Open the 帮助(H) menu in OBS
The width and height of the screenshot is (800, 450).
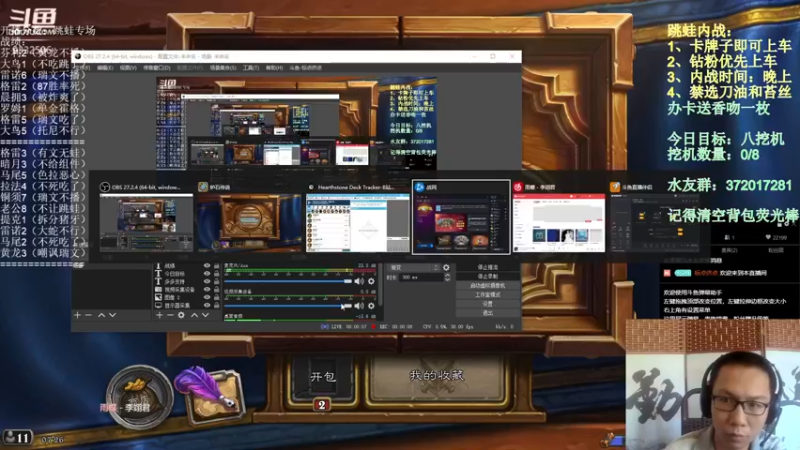pyautogui.click(x=274, y=68)
